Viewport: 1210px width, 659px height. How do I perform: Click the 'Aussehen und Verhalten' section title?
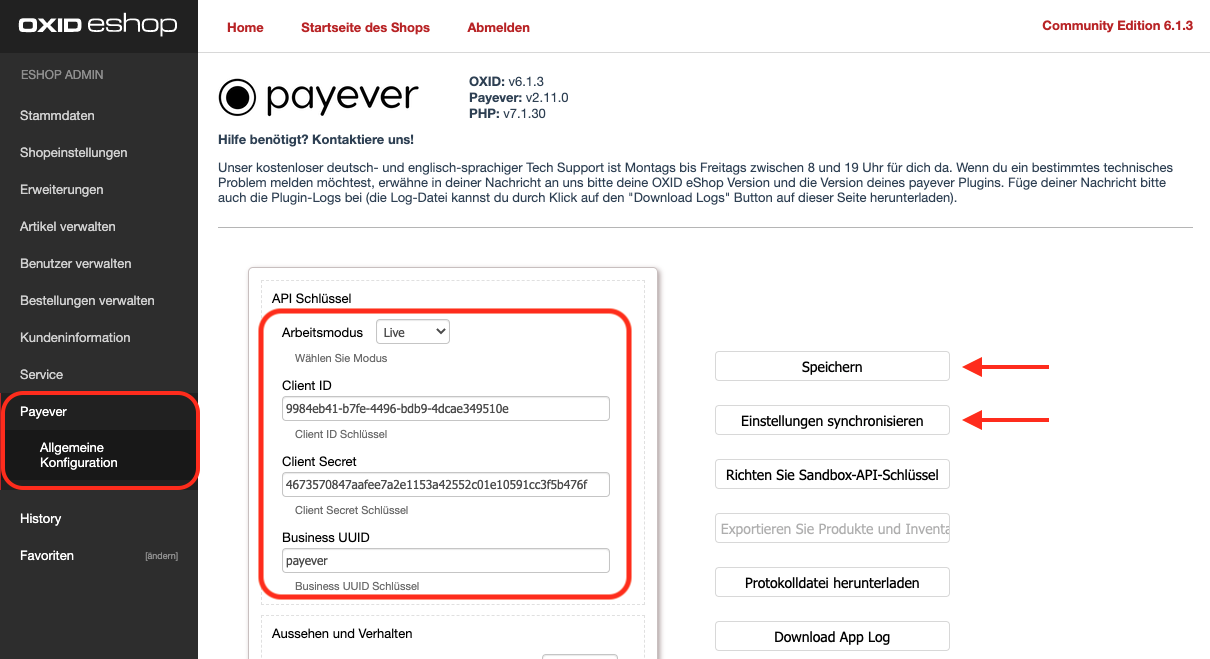coord(342,633)
